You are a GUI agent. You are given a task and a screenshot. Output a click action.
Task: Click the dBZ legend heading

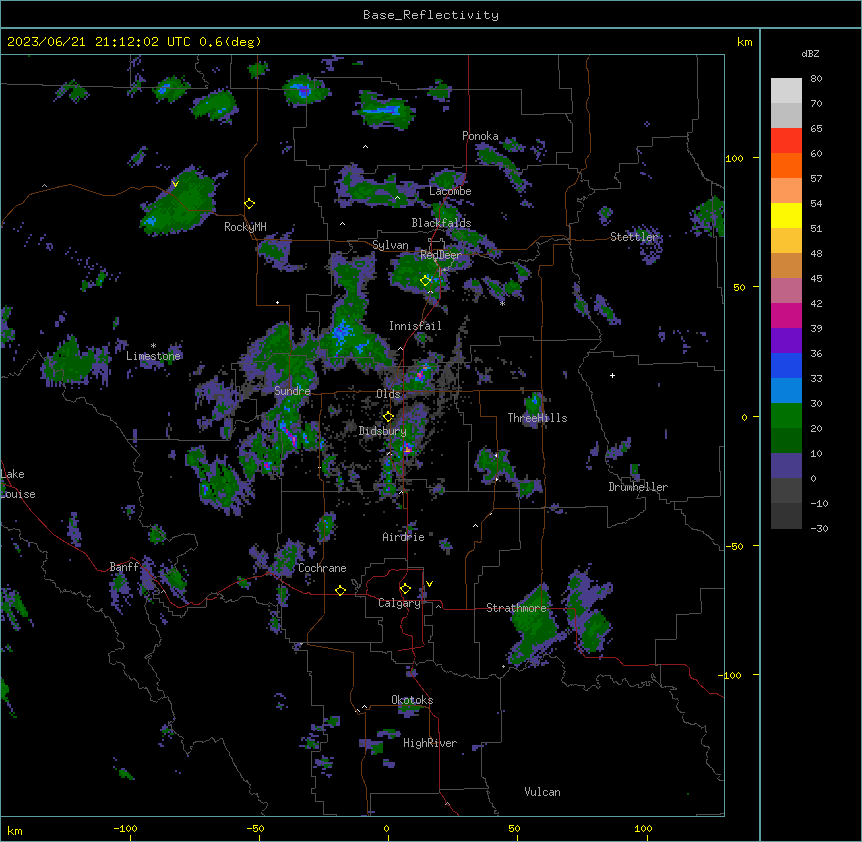click(810, 53)
